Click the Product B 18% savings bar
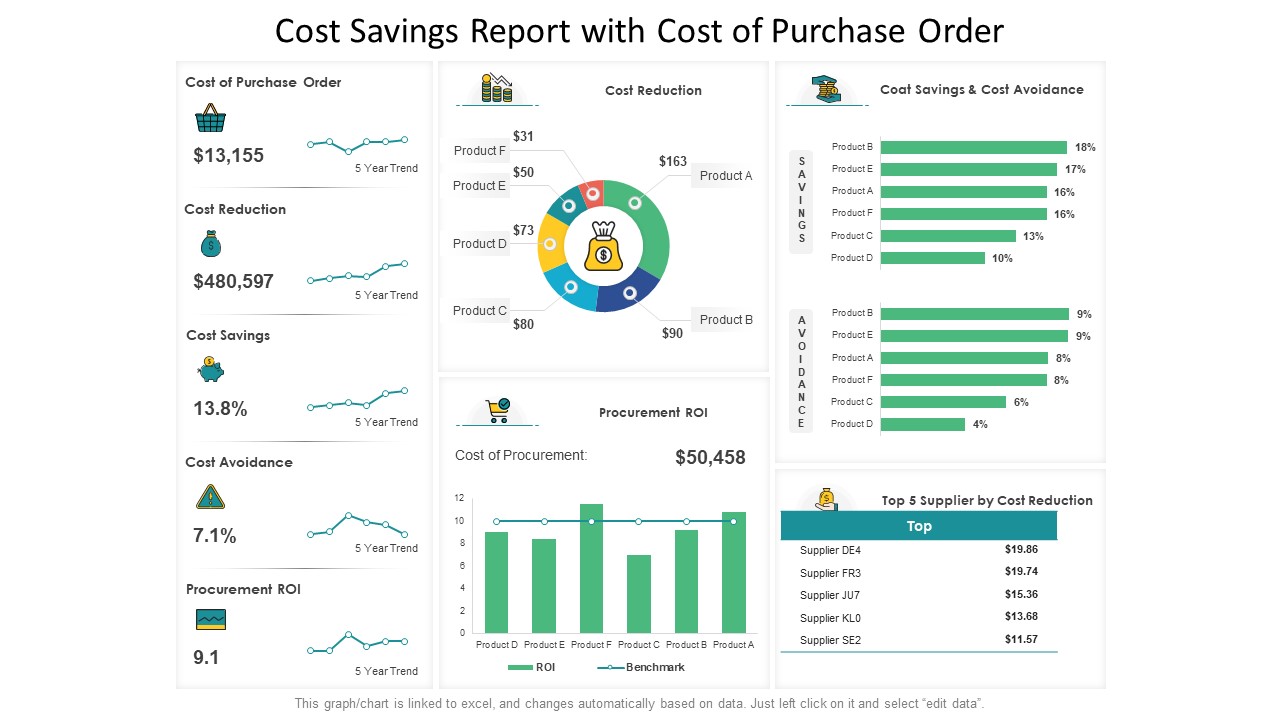The height and width of the screenshot is (720, 1280). pyautogui.click(x=974, y=147)
